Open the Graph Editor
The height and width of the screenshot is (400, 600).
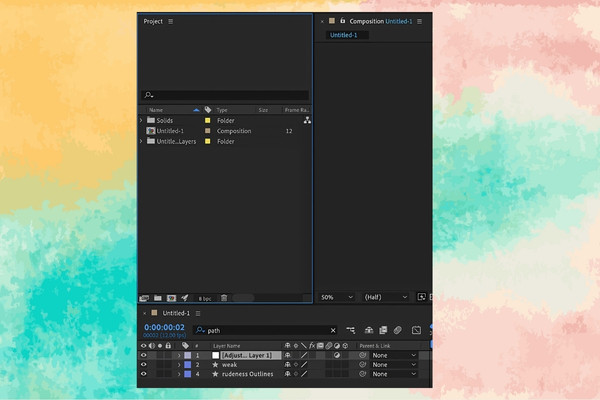tap(416, 330)
